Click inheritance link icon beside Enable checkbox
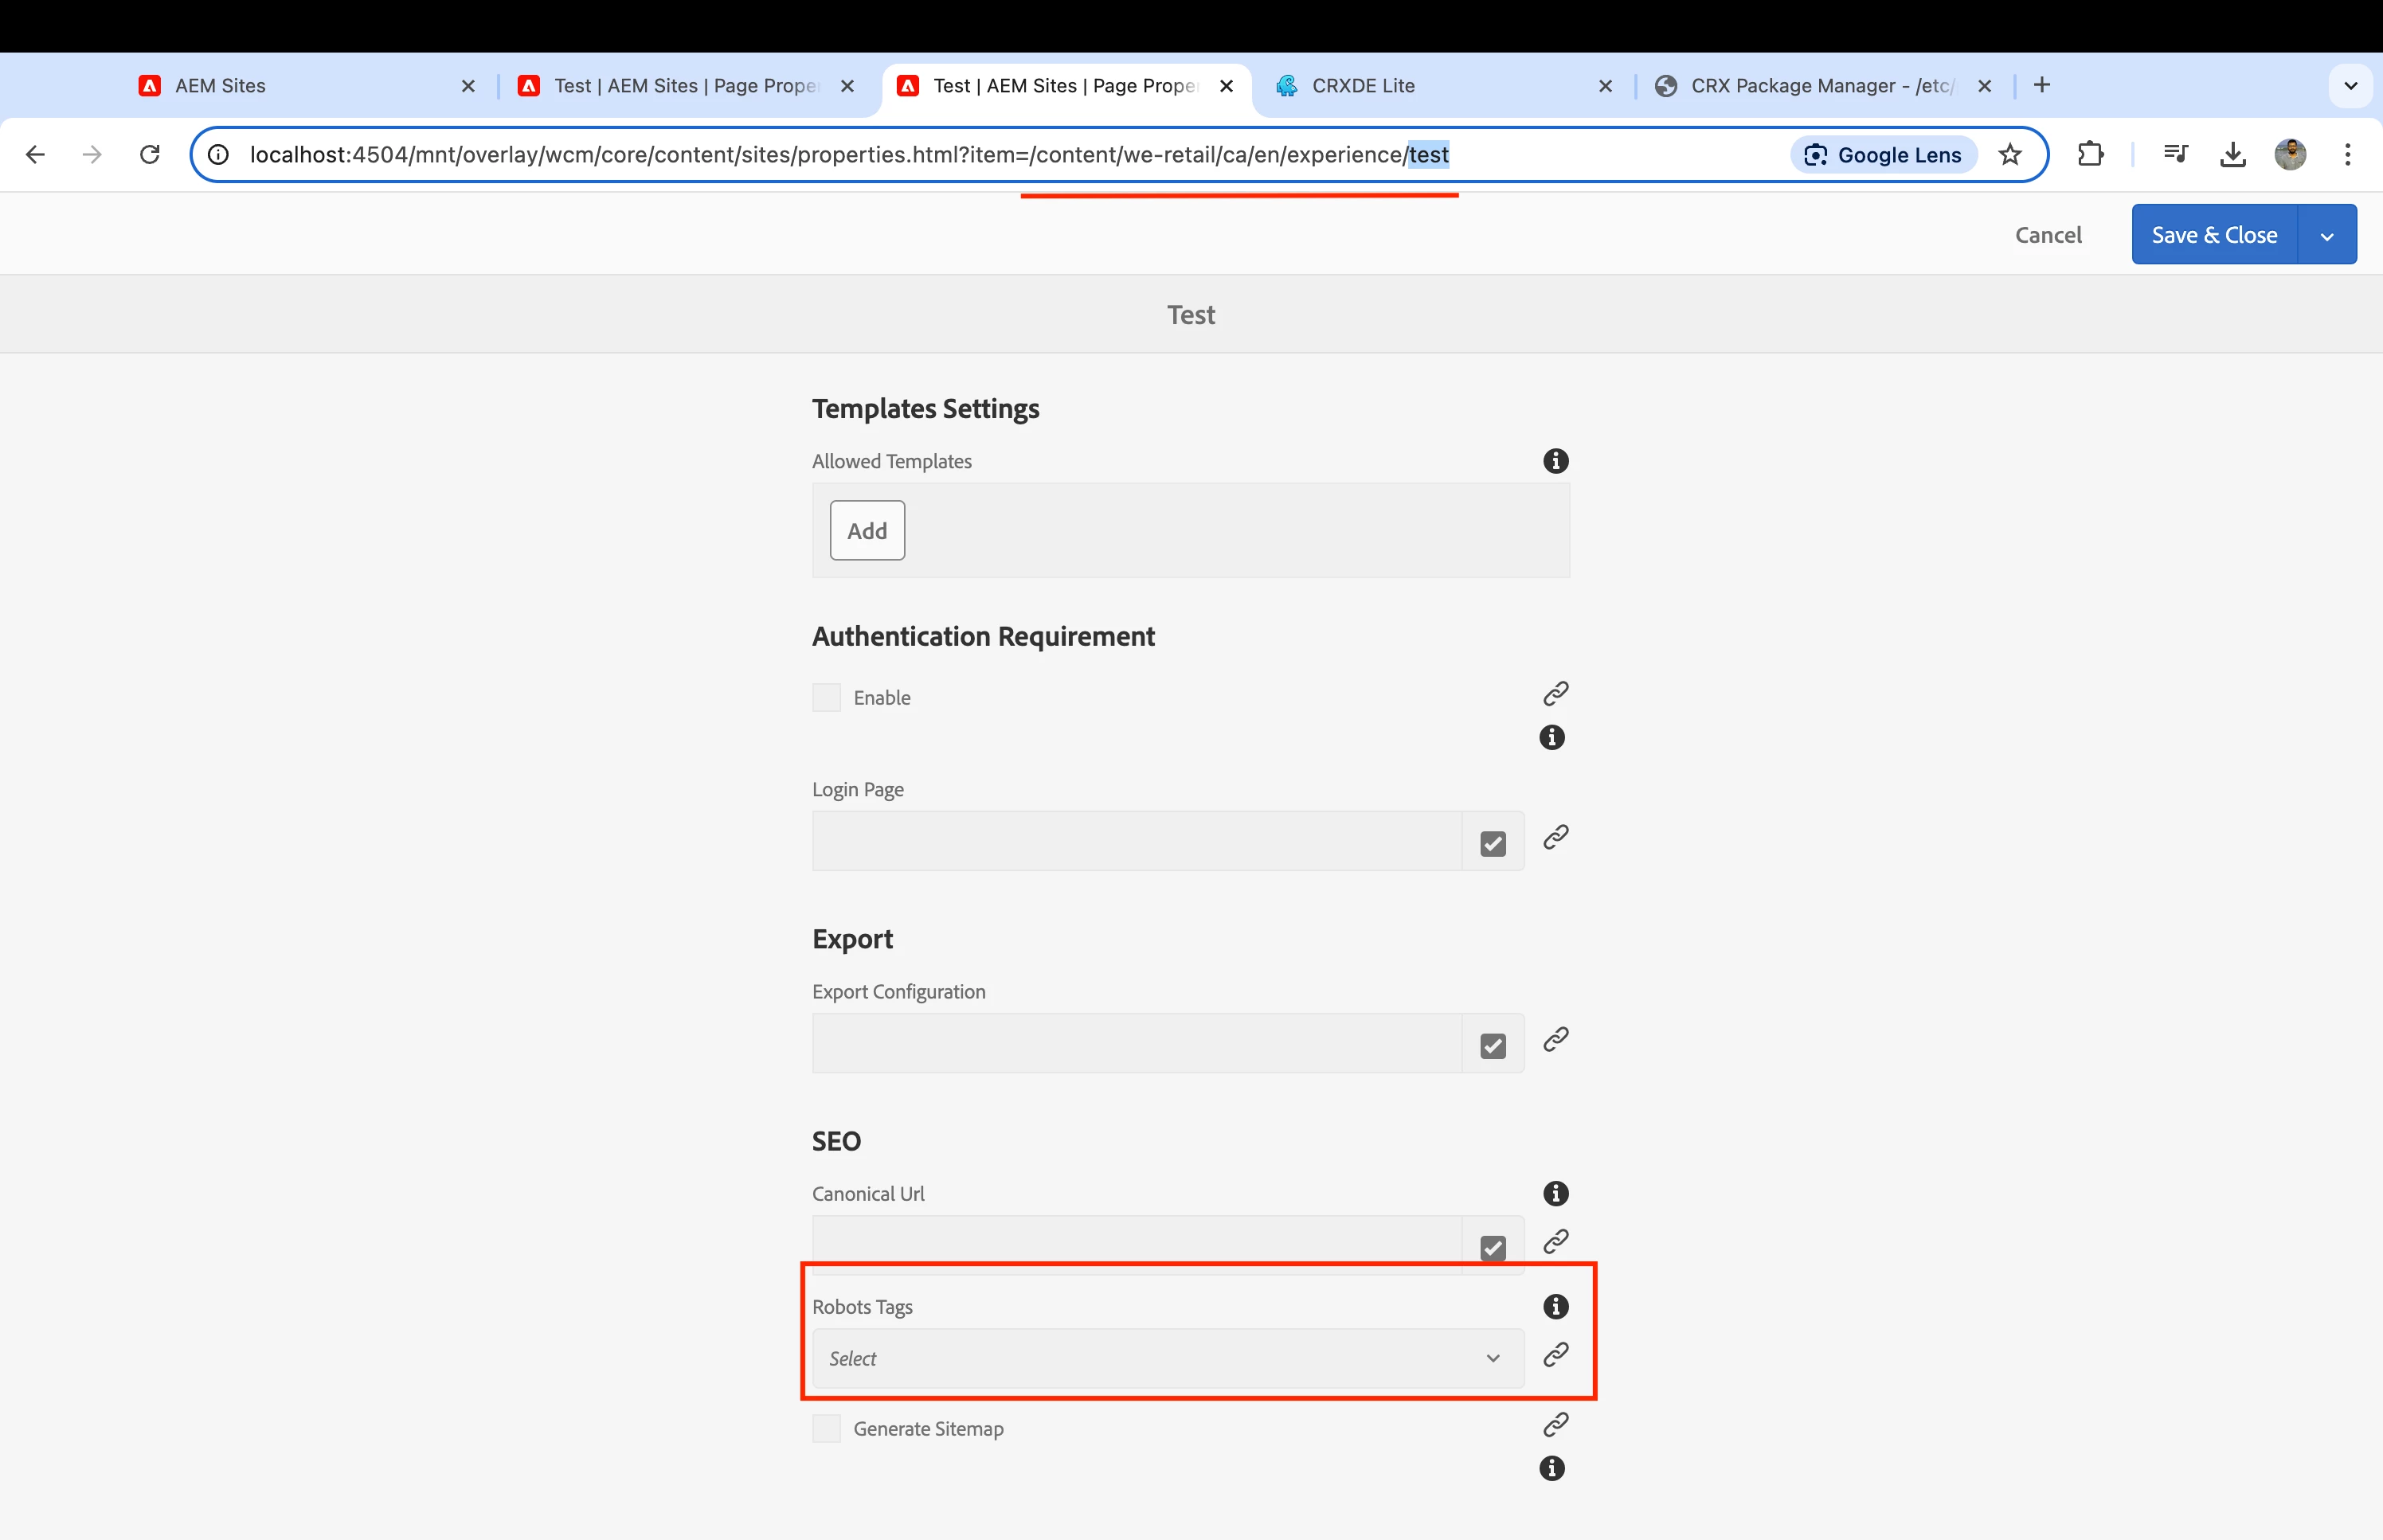The height and width of the screenshot is (1540, 2383). pyautogui.click(x=1555, y=693)
